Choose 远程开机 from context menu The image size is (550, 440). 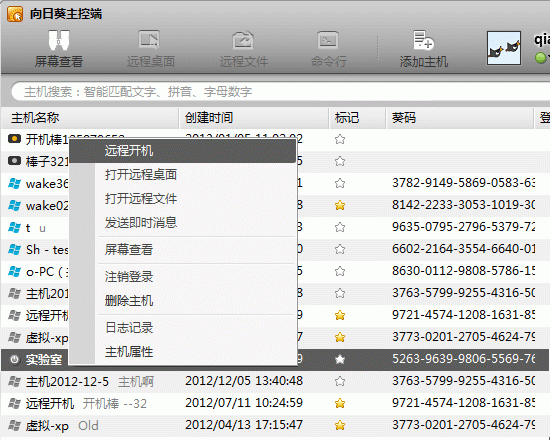183,151
